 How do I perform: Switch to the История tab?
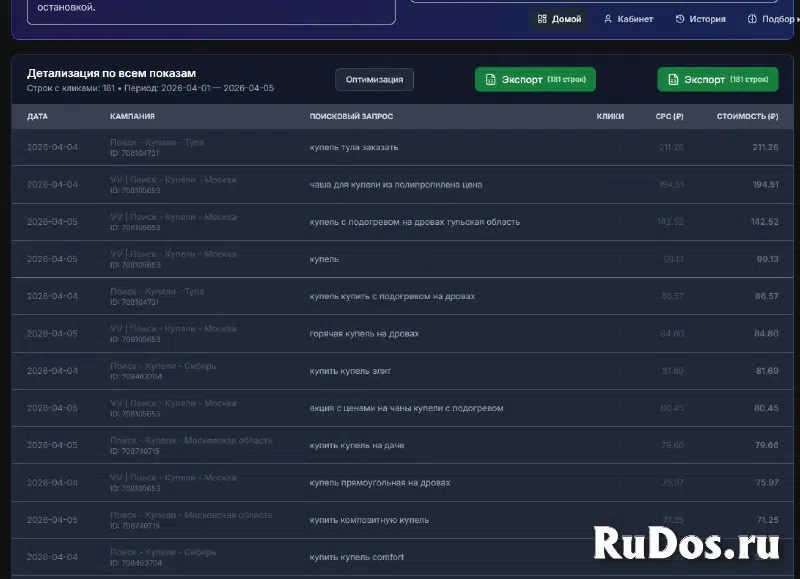[701, 19]
